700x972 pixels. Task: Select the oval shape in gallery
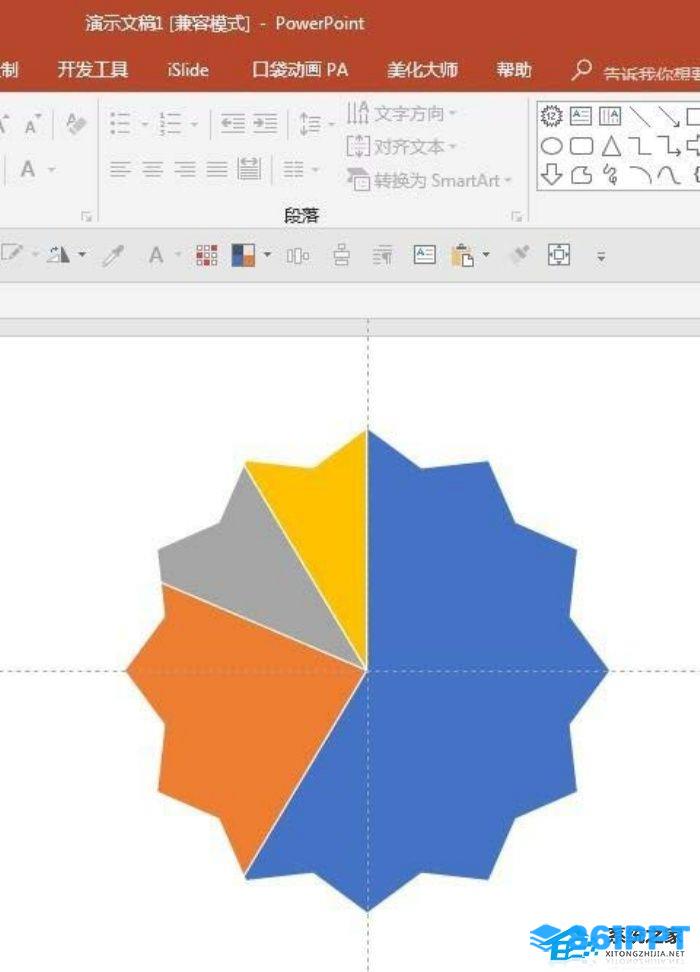(x=551, y=147)
